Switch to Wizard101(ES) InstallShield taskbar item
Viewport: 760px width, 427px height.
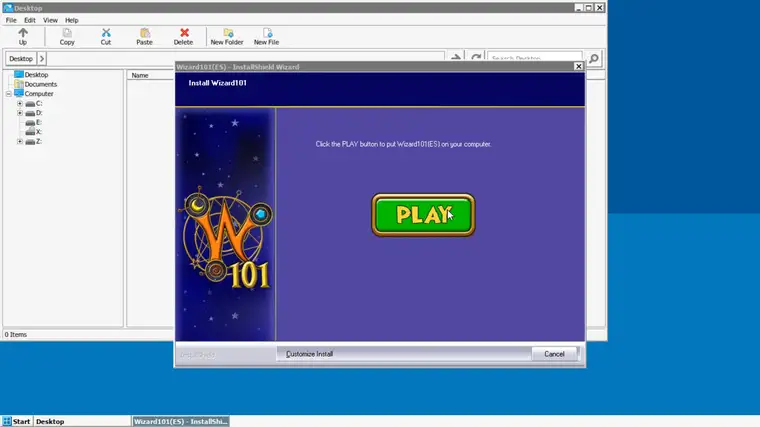[x=180, y=421]
